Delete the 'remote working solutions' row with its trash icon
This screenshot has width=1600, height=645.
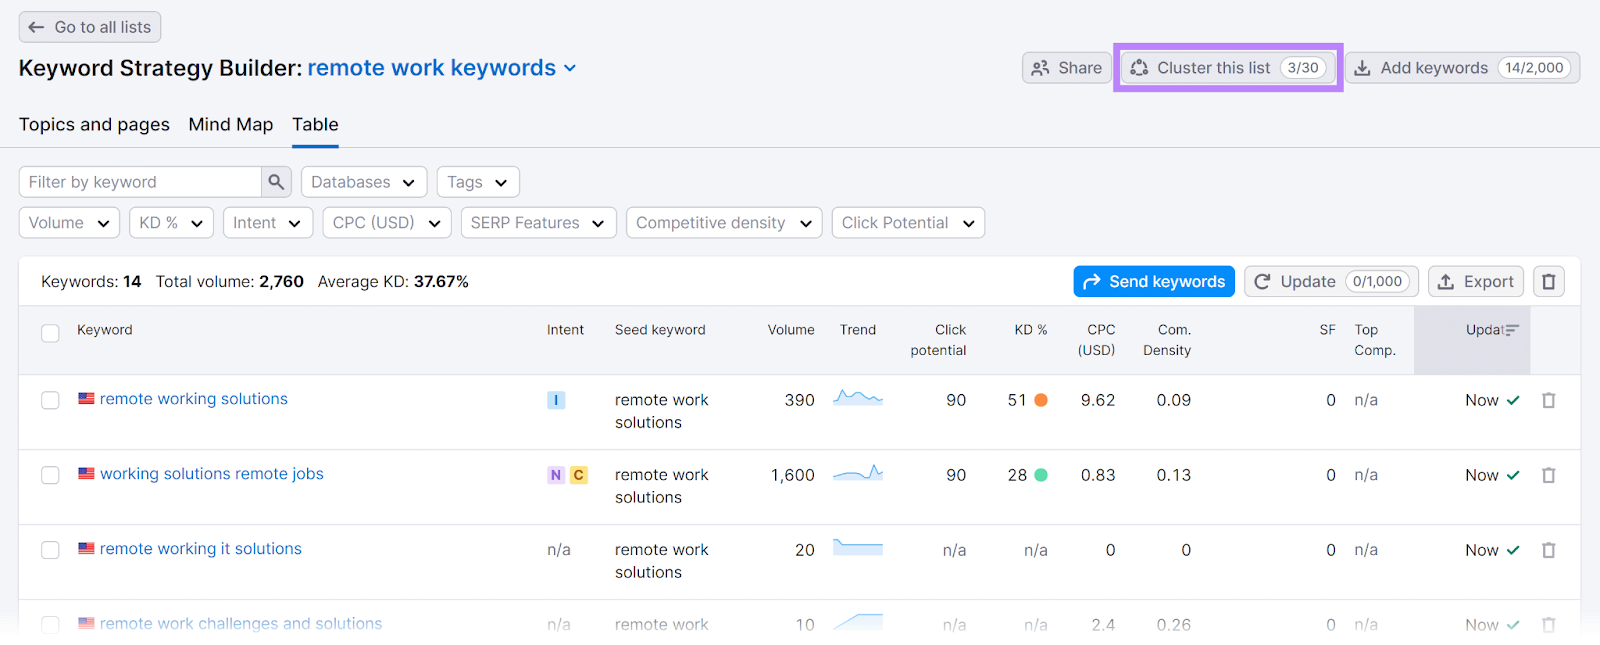pos(1548,400)
